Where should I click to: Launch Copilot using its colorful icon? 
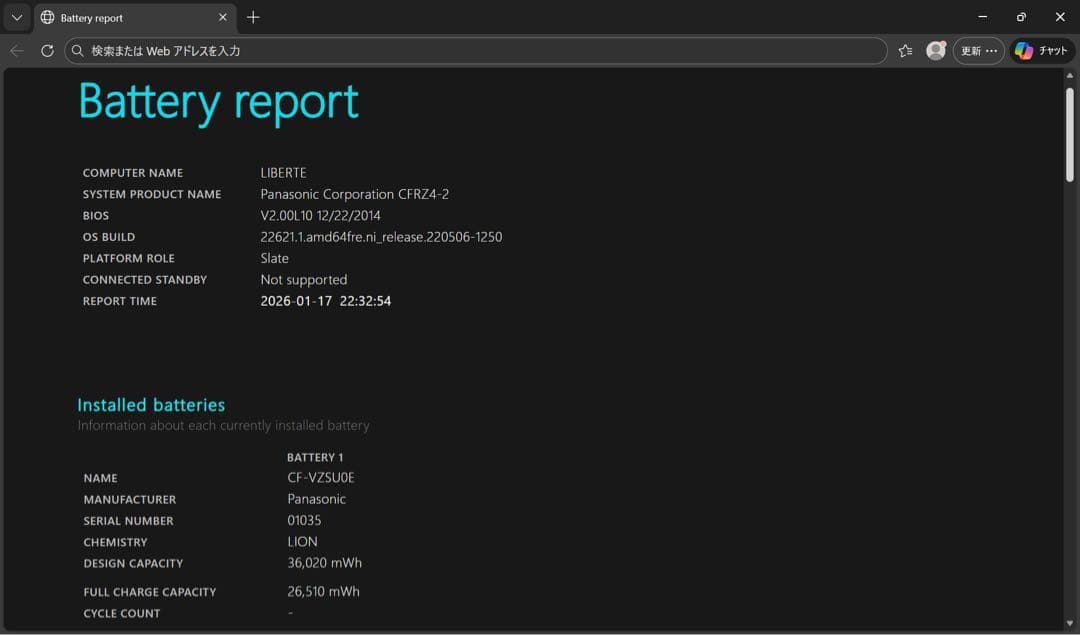pos(1022,50)
